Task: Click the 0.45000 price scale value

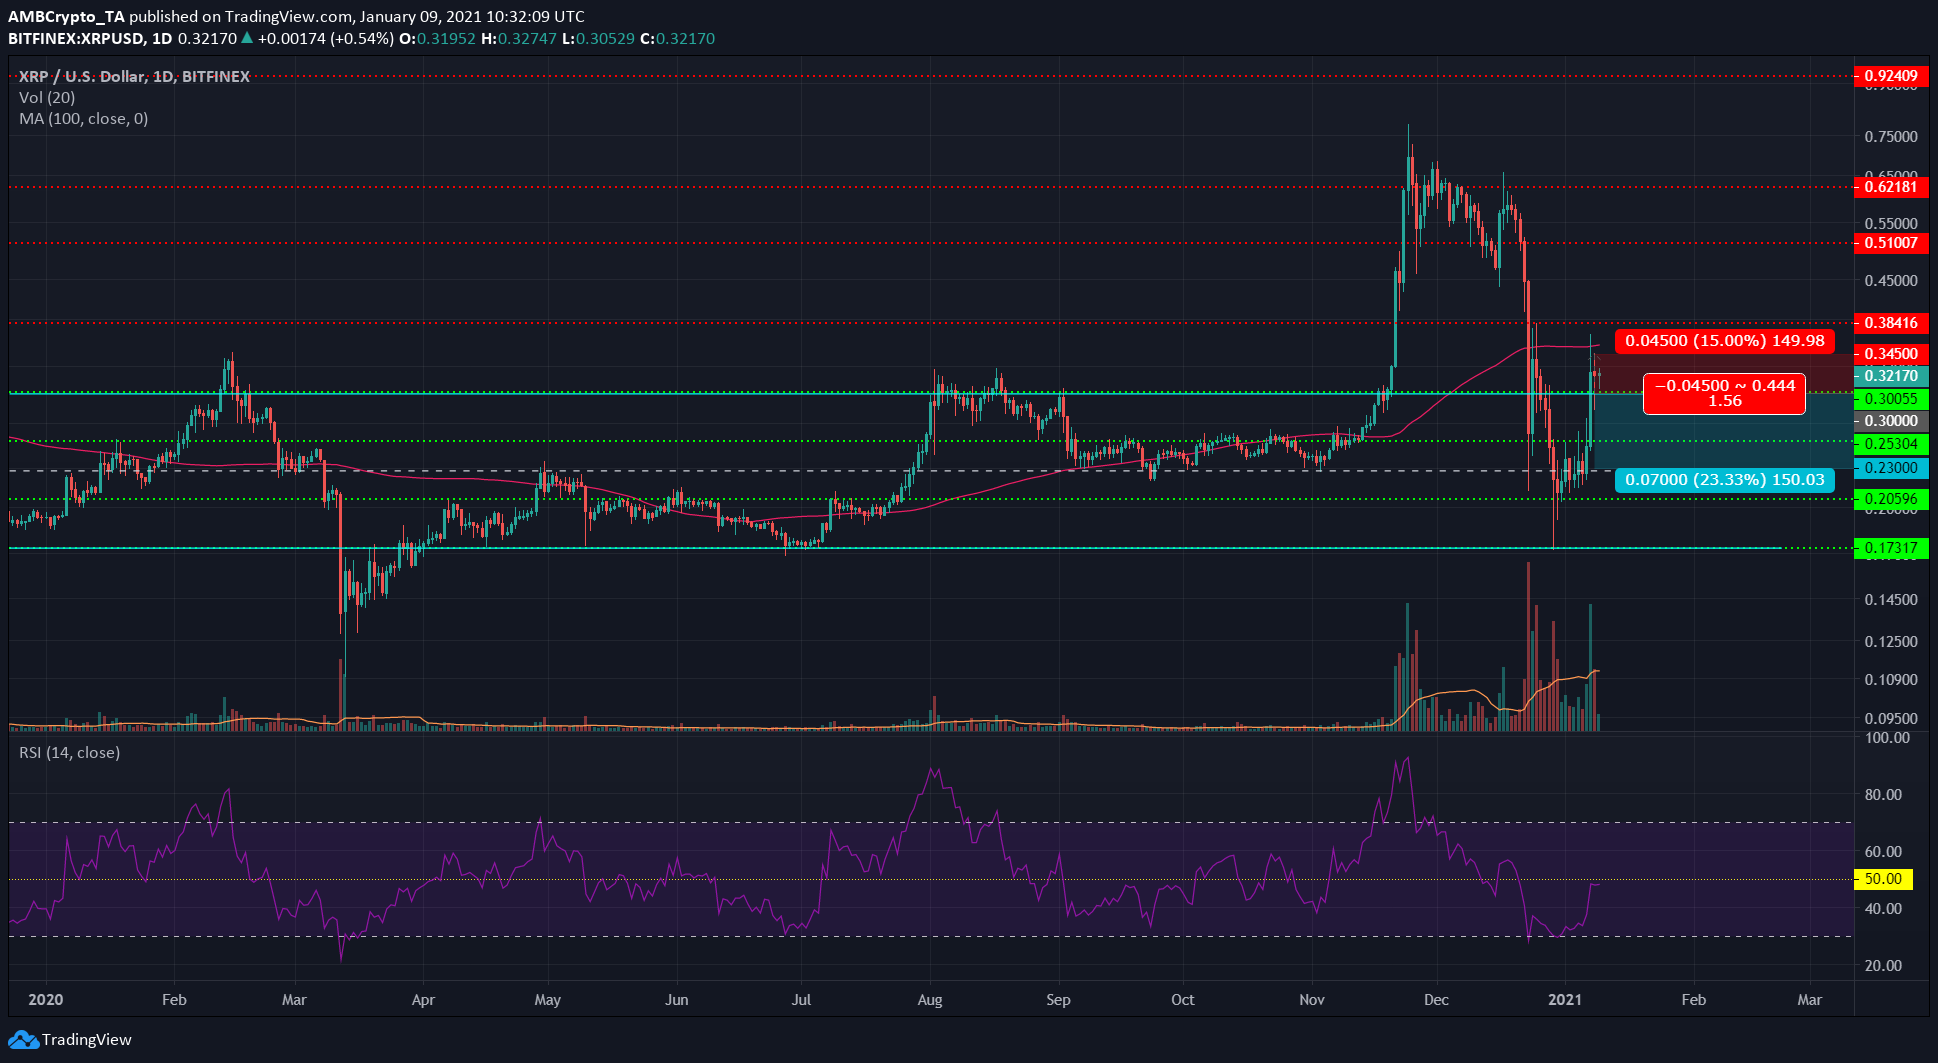Action: click(1891, 280)
